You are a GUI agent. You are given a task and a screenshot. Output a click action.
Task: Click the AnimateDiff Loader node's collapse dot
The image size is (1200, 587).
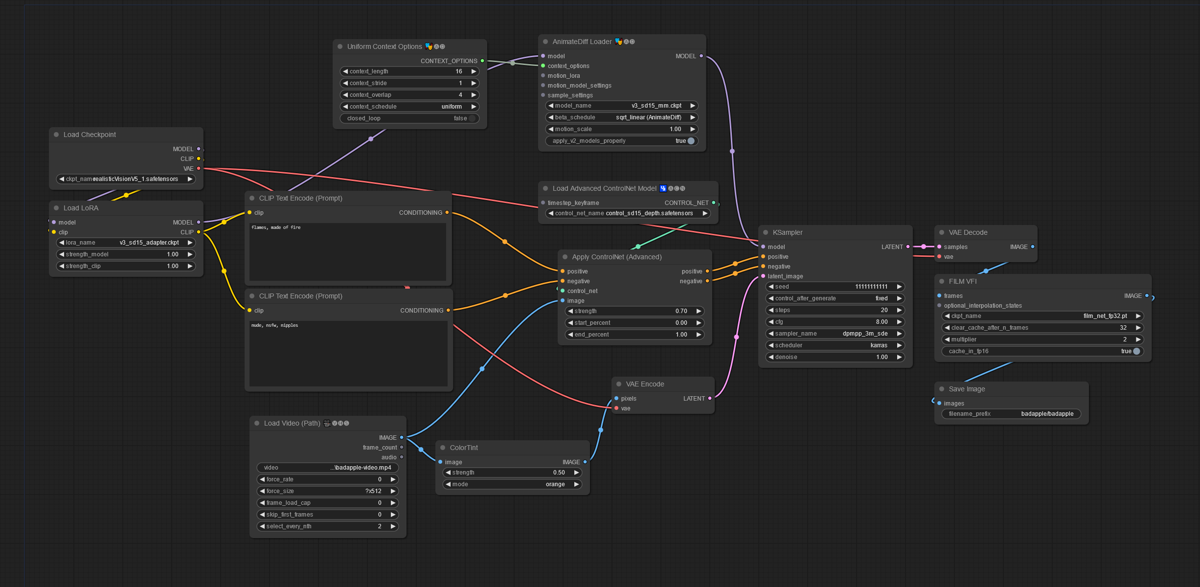click(x=545, y=42)
